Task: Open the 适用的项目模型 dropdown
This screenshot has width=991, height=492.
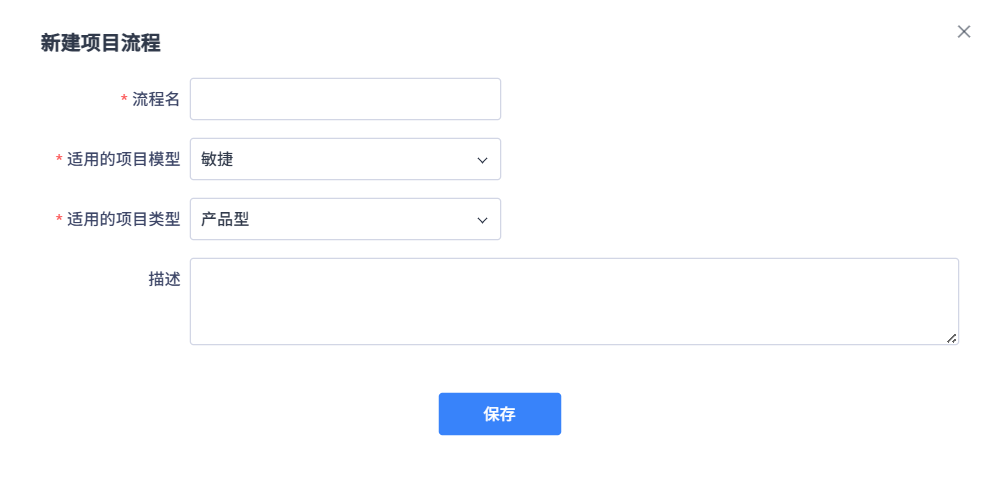Action: [x=345, y=159]
